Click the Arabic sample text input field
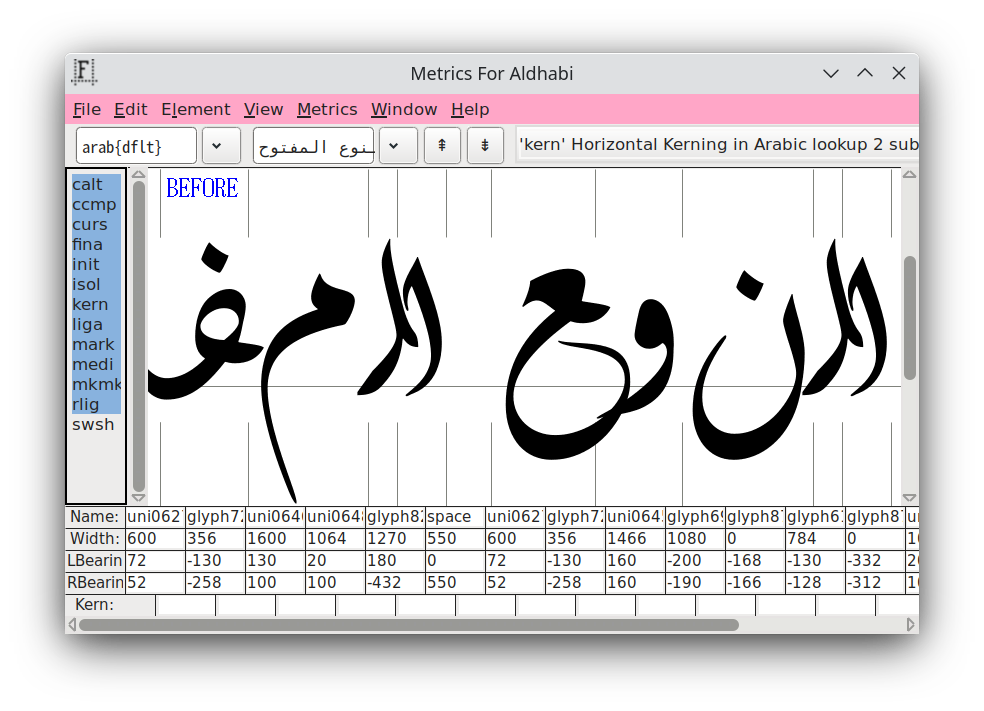Viewport: 984px width, 711px height. pos(313,146)
